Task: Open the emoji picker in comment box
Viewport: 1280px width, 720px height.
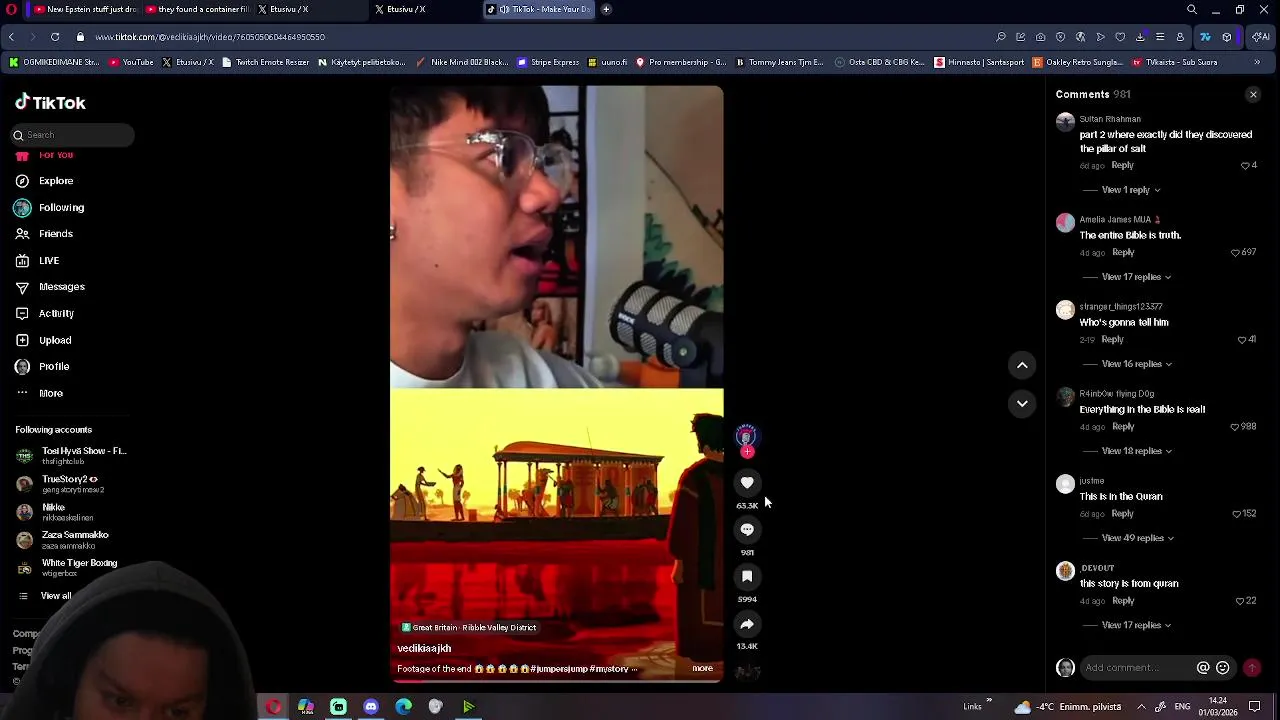Action: click(1222, 668)
